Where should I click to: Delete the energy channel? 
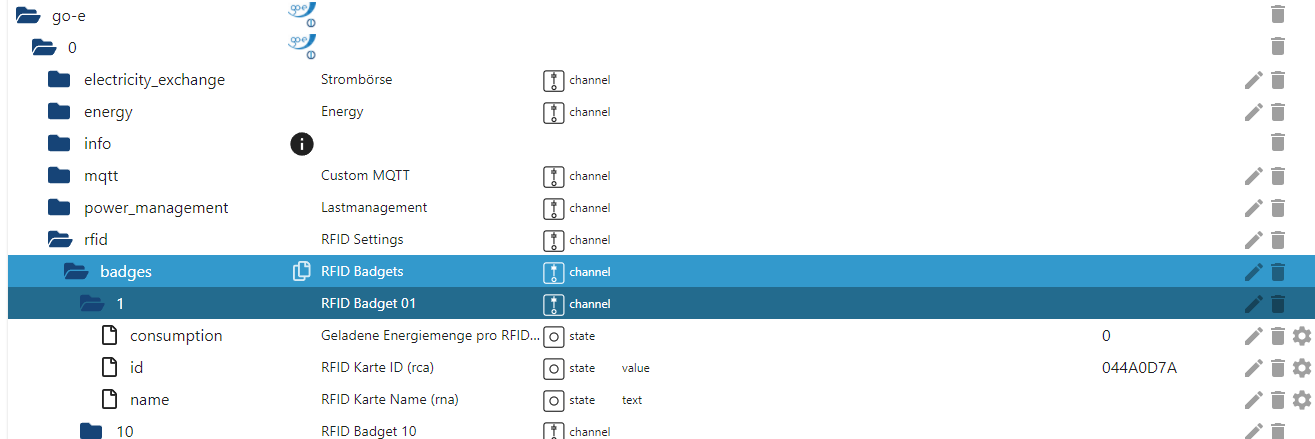tap(1277, 112)
